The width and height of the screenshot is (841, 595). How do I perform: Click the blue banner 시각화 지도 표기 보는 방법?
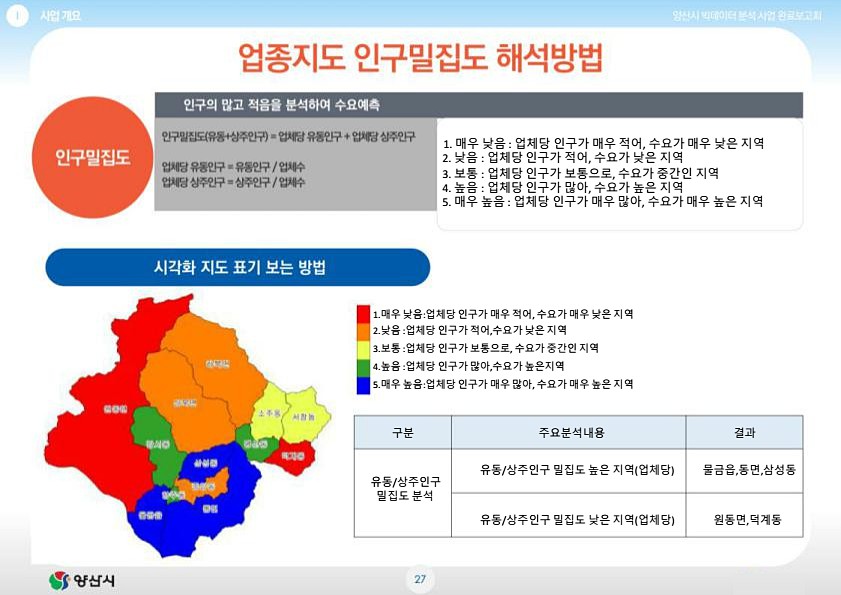click(238, 267)
